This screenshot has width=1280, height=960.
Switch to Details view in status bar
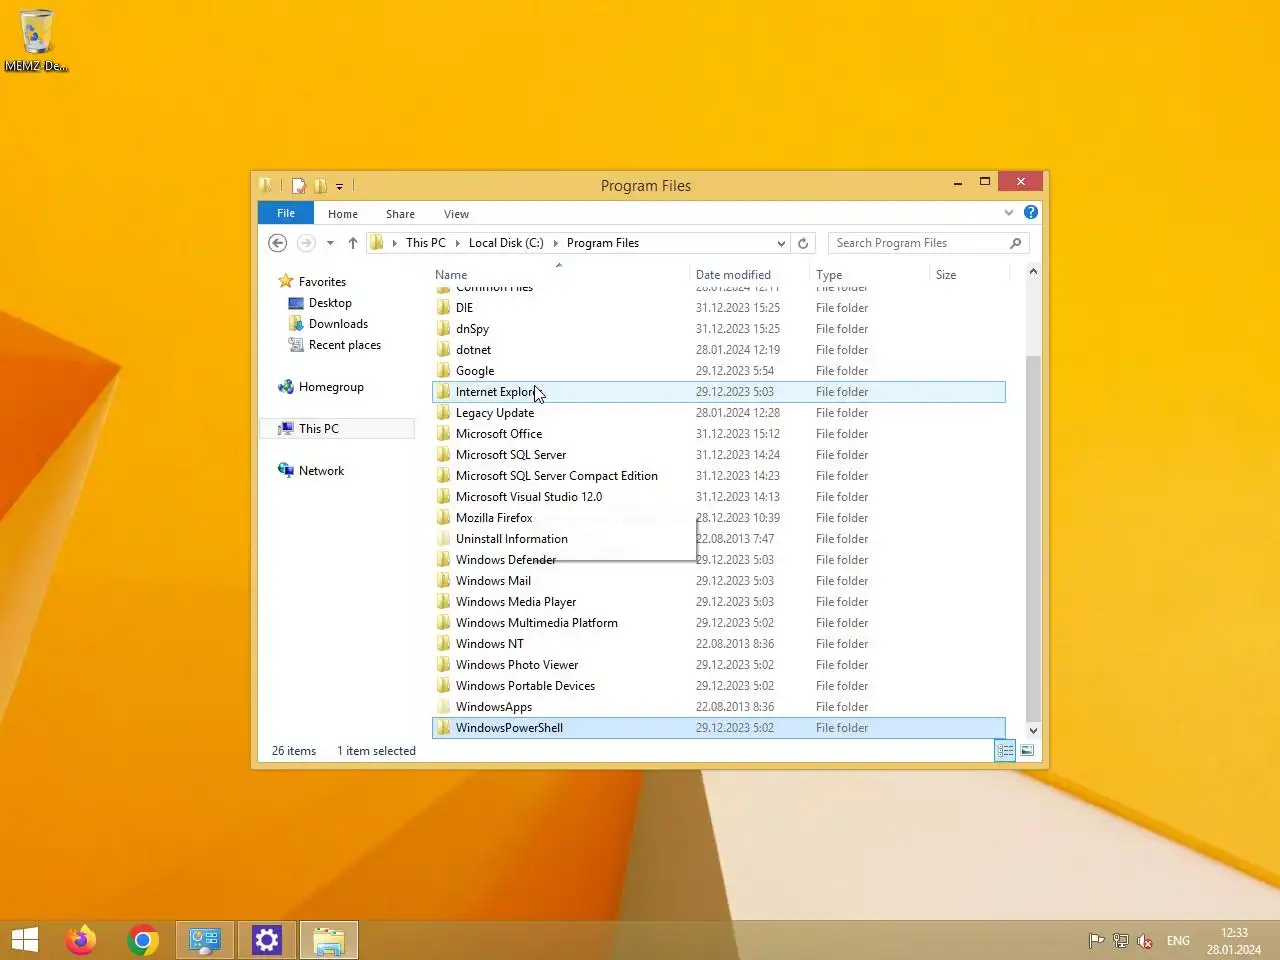pos(1006,751)
